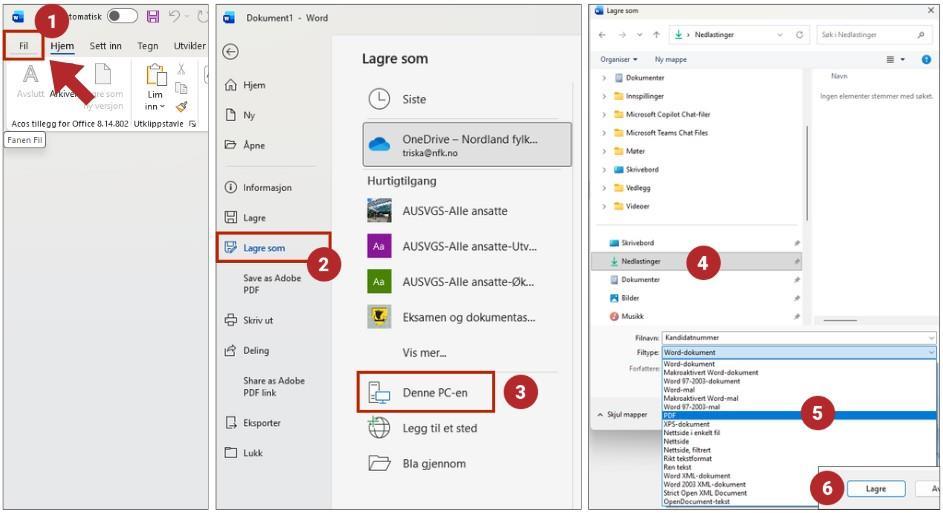Click the back arrow in Backstage view
Image resolution: width=943 pixels, height=513 pixels.
pos(231,51)
